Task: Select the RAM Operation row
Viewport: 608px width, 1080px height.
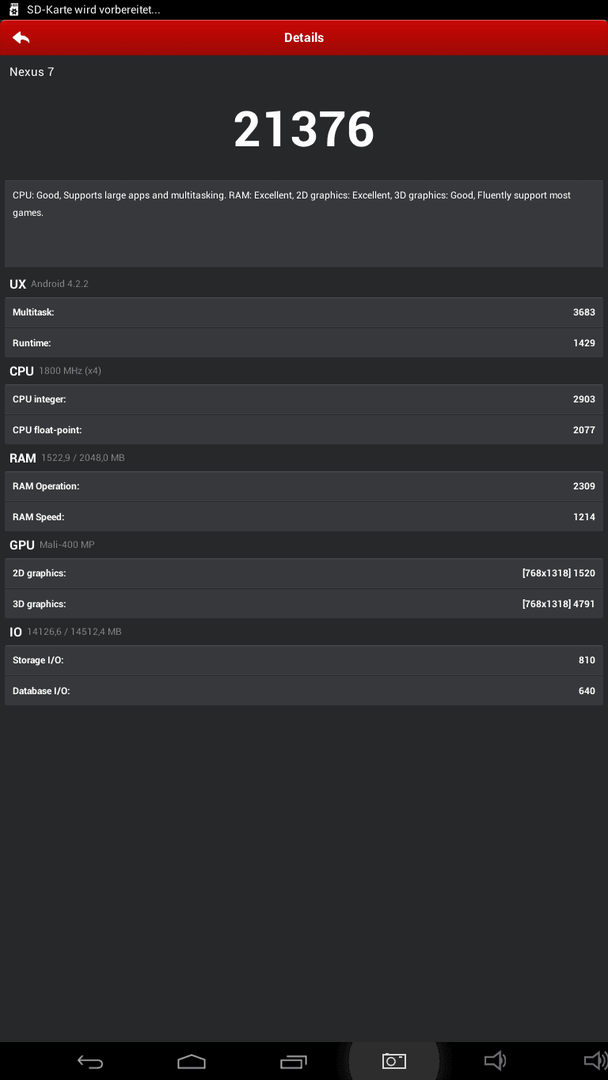Action: coord(304,486)
